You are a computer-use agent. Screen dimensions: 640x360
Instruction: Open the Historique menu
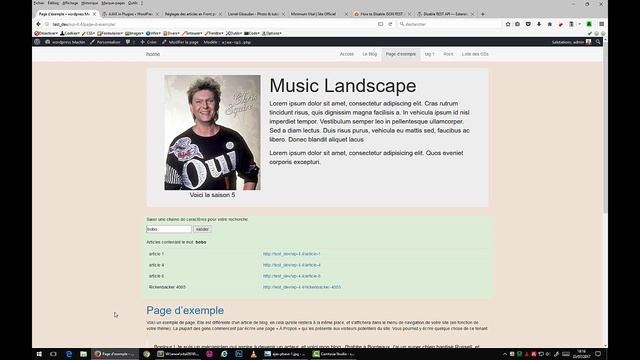click(x=89, y=3)
